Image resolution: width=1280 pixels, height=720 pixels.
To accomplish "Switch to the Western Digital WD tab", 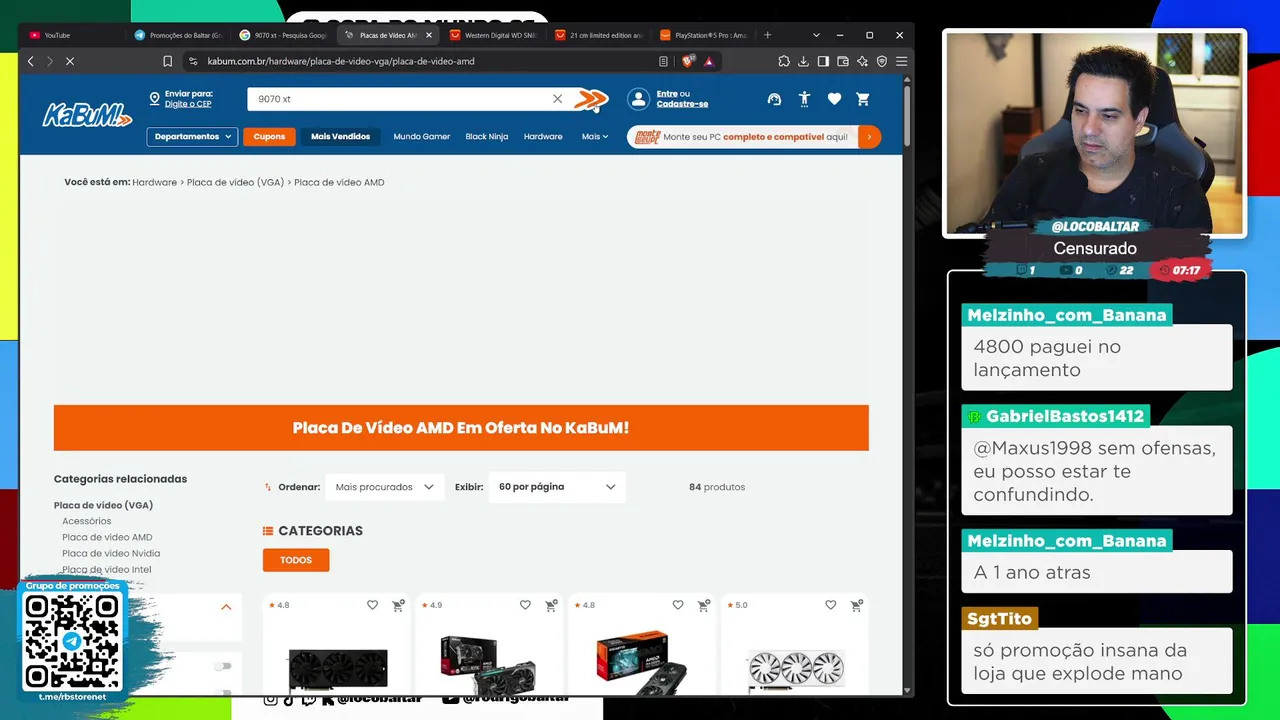I will (493, 35).
